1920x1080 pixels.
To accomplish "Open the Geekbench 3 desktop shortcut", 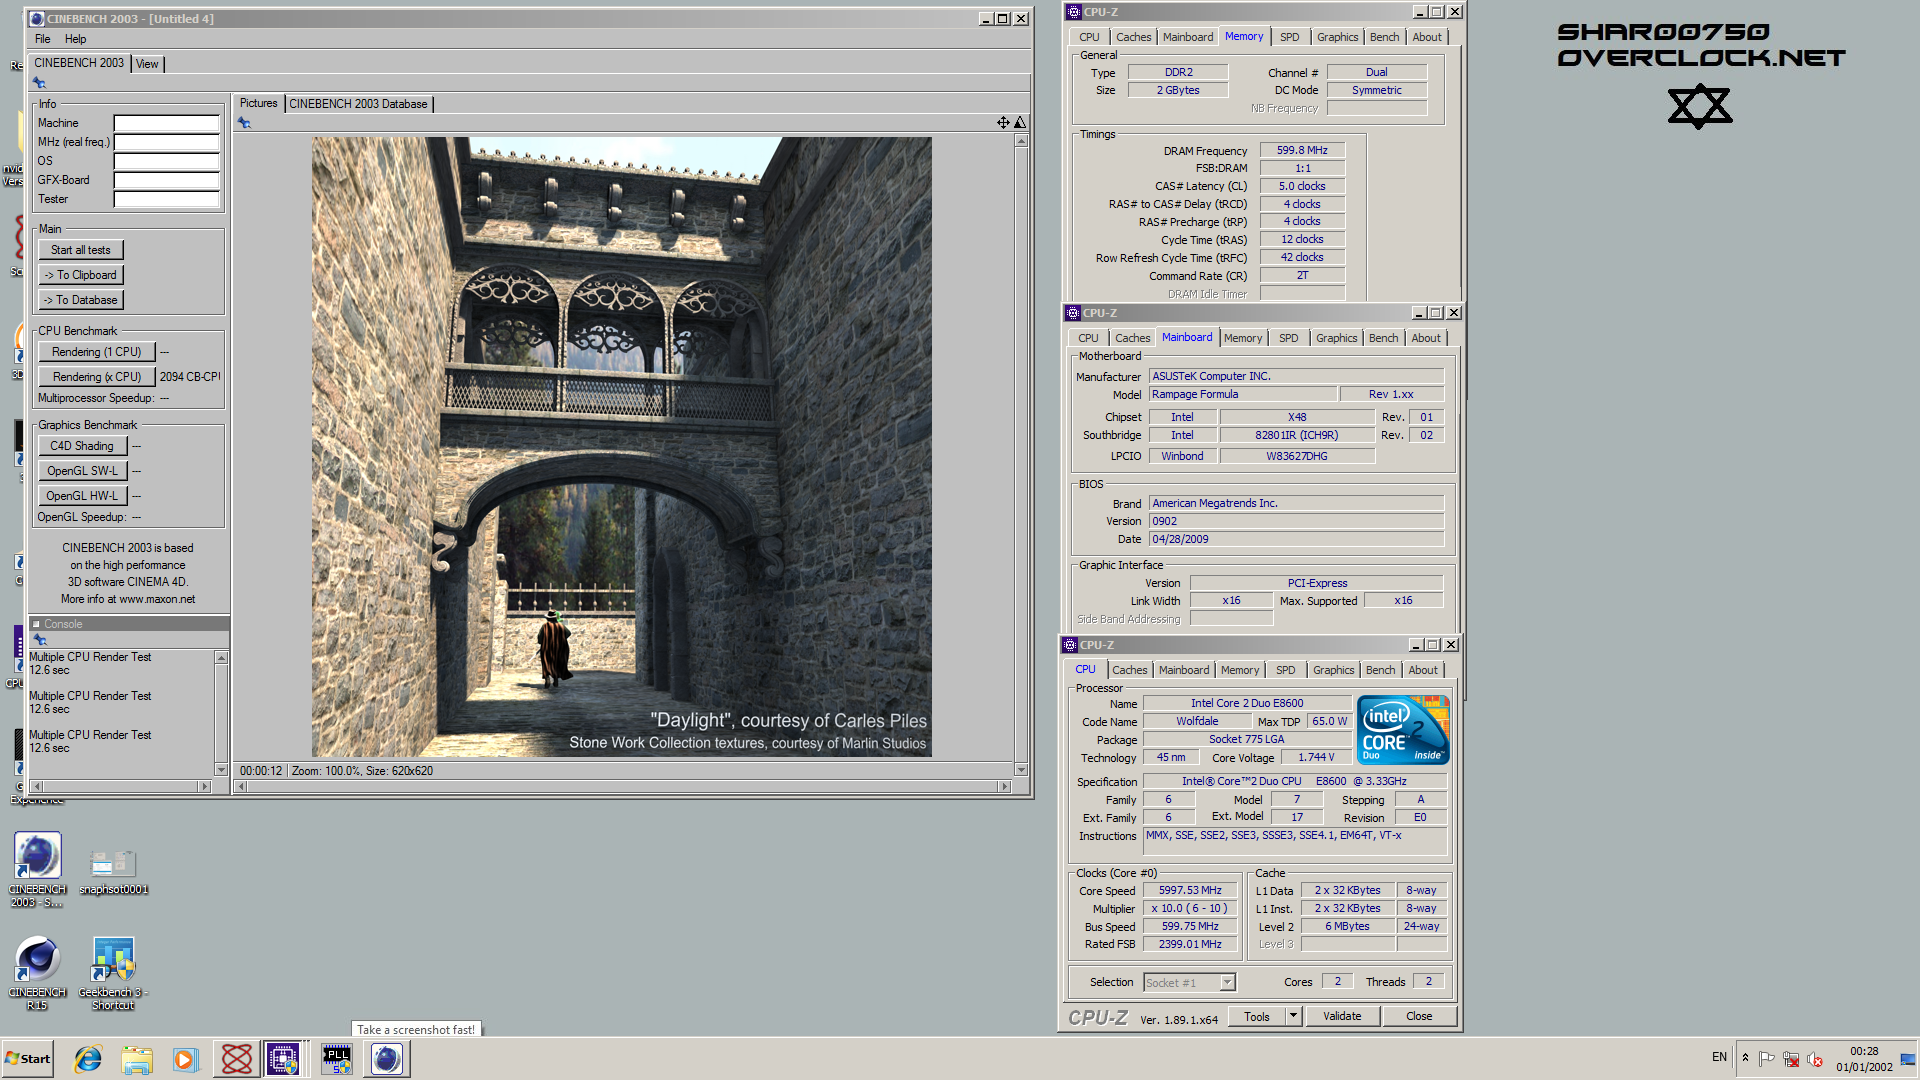I will coord(113,973).
